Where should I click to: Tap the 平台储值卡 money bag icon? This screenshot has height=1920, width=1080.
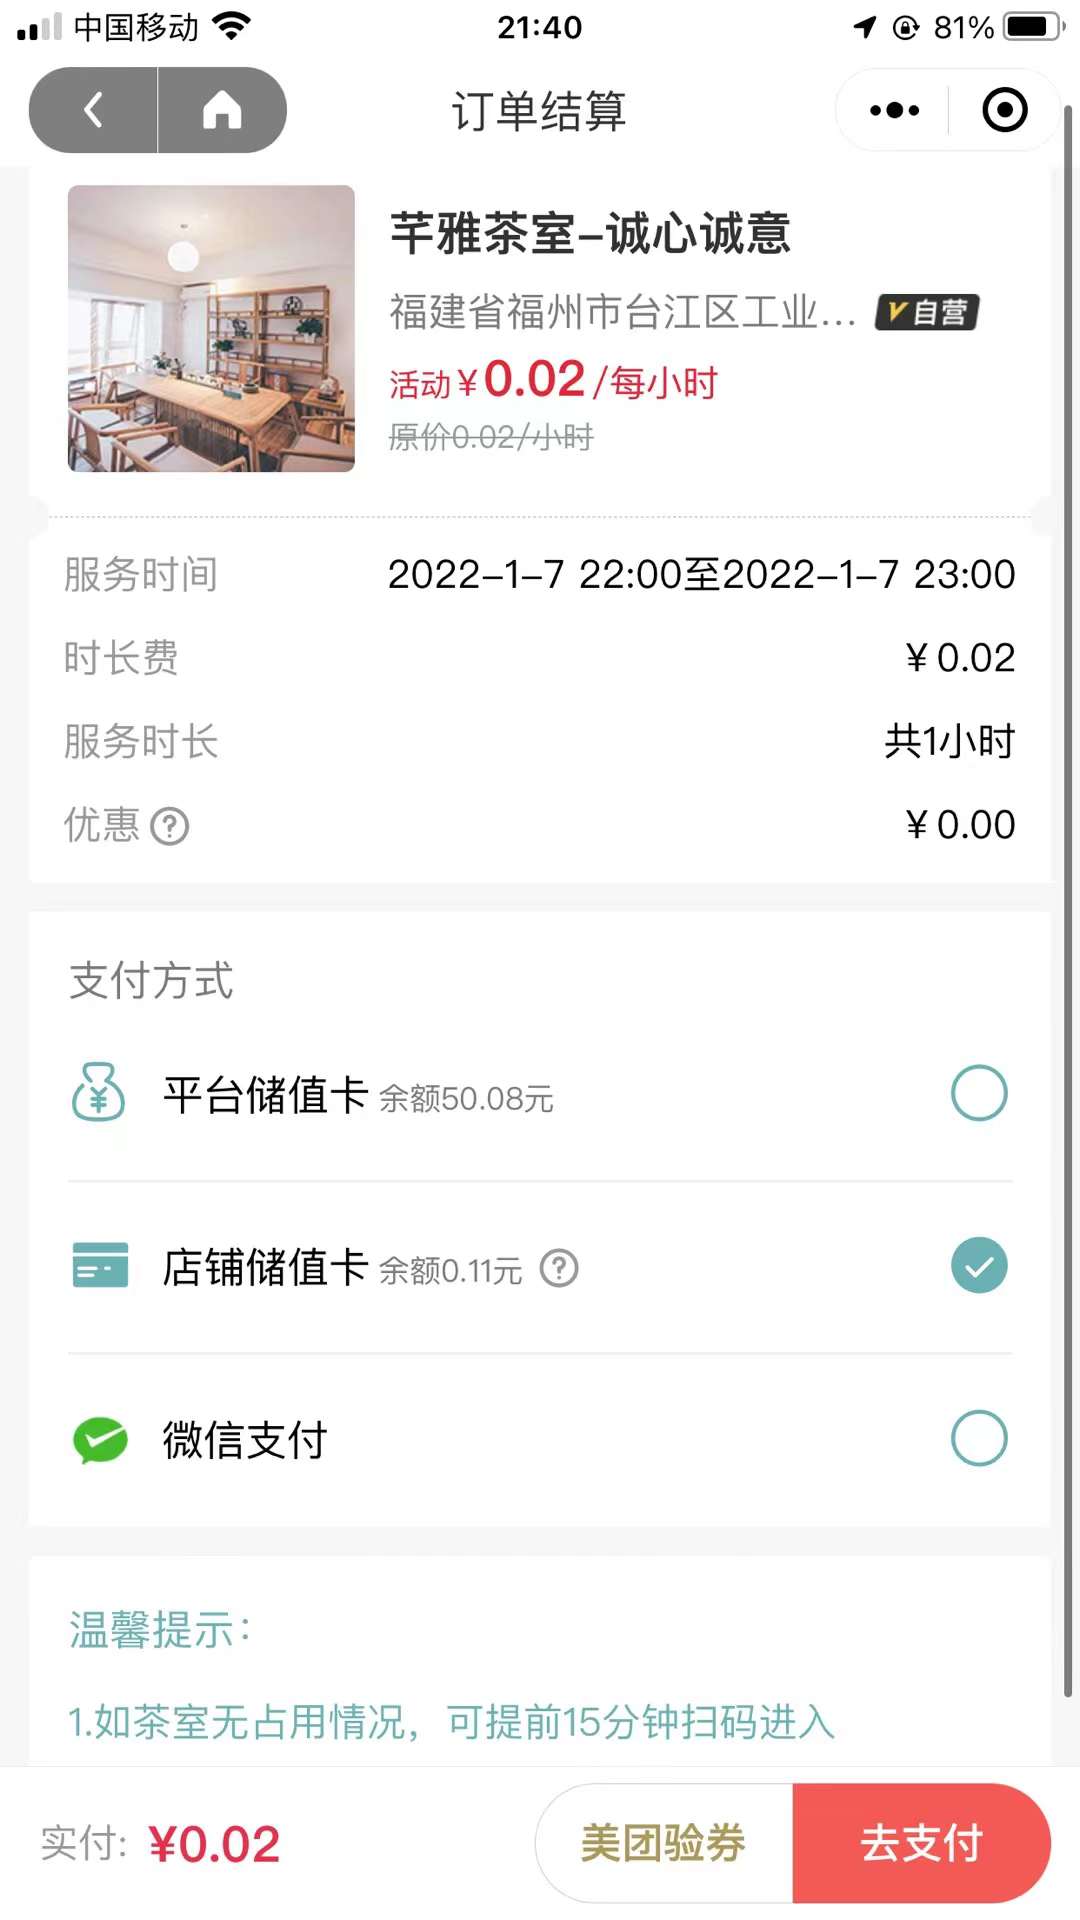(x=98, y=1093)
